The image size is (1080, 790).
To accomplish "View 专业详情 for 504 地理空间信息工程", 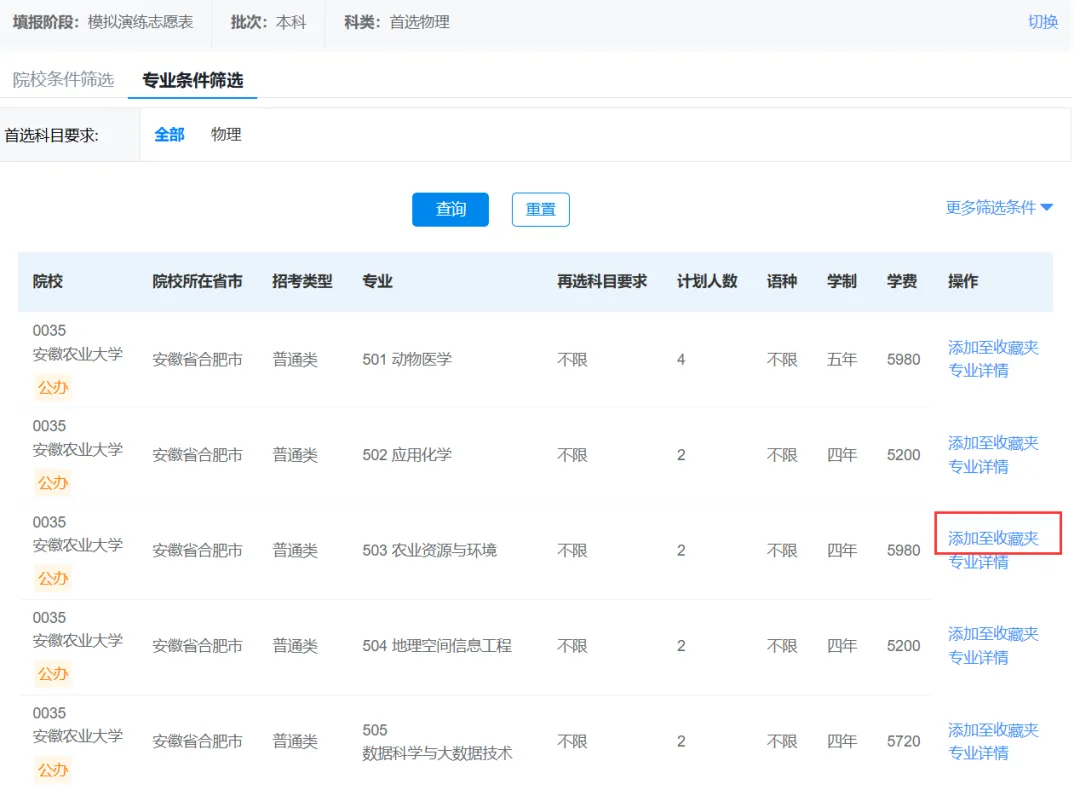I will pyautogui.click(x=978, y=658).
